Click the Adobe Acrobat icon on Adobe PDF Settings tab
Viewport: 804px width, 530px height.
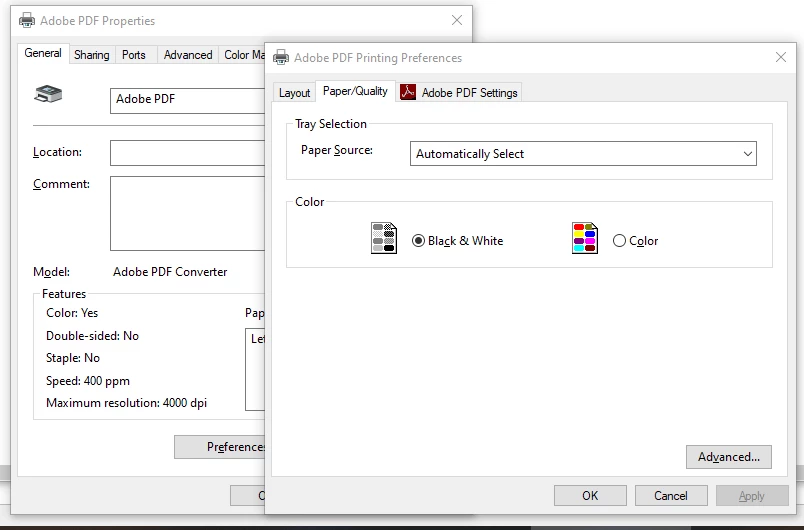(x=408, y=92)
